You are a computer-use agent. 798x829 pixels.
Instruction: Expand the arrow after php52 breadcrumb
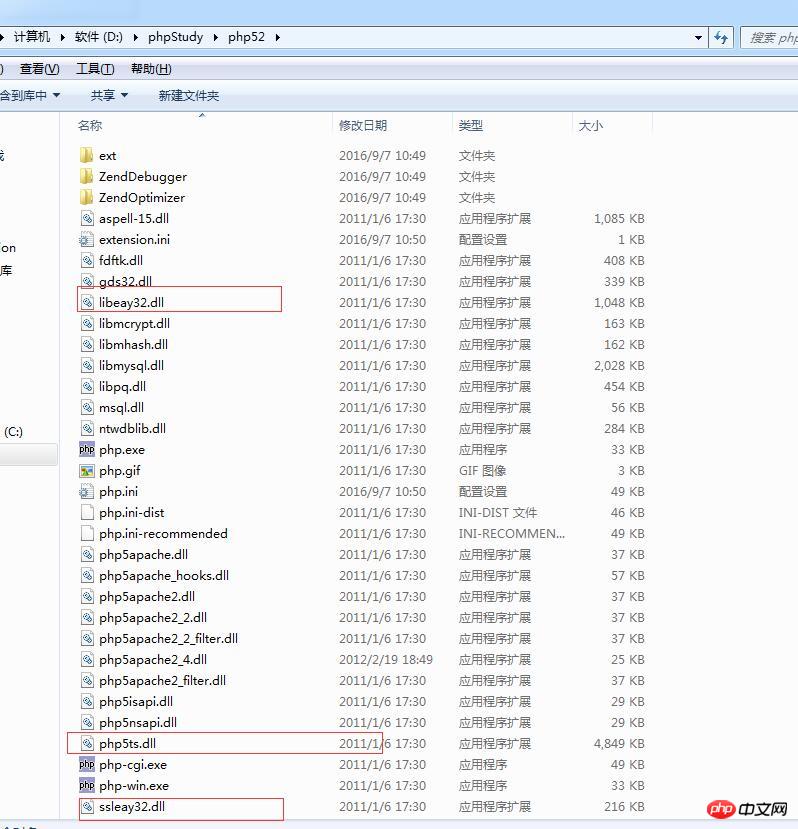coord(278,37)
